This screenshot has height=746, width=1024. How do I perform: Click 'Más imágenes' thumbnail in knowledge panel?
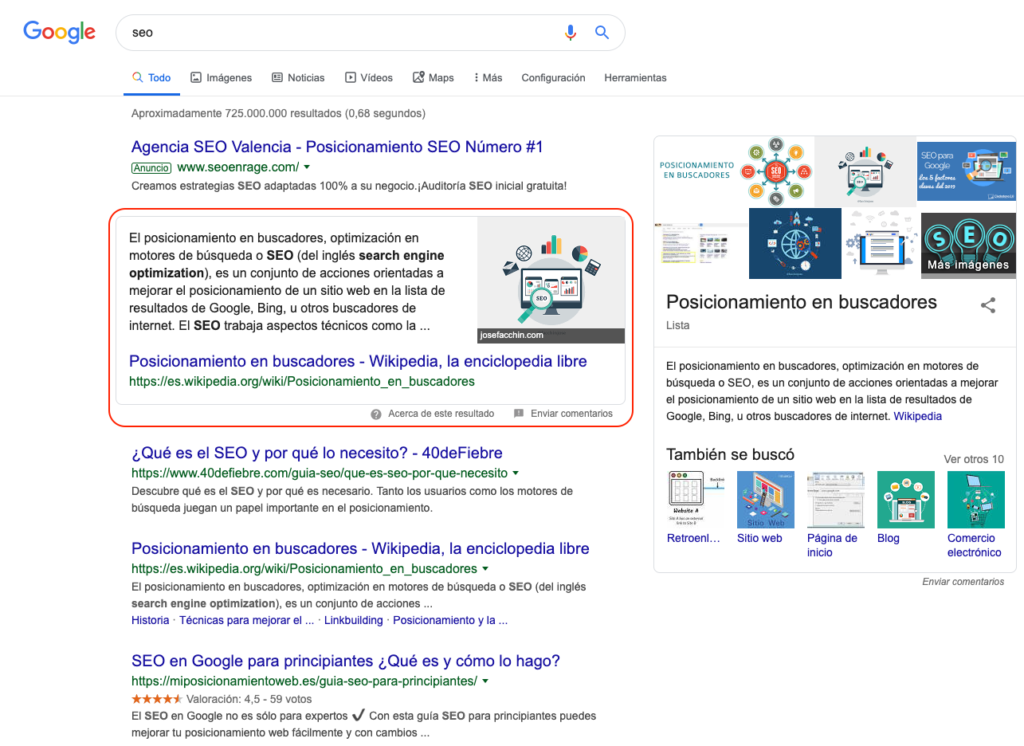pos(968,246)
